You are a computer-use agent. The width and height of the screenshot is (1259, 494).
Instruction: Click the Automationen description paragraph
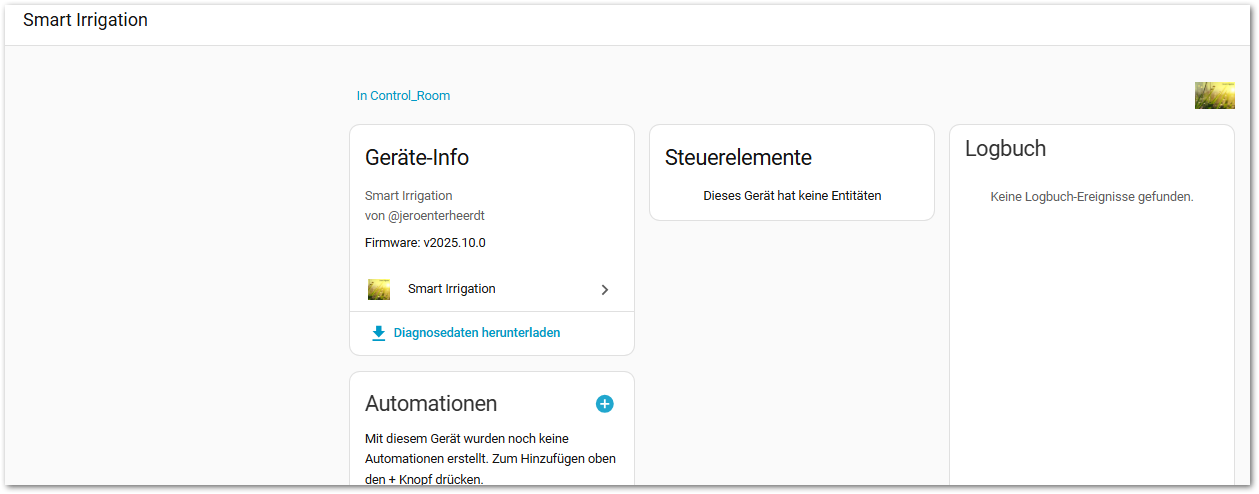point(490,458)
